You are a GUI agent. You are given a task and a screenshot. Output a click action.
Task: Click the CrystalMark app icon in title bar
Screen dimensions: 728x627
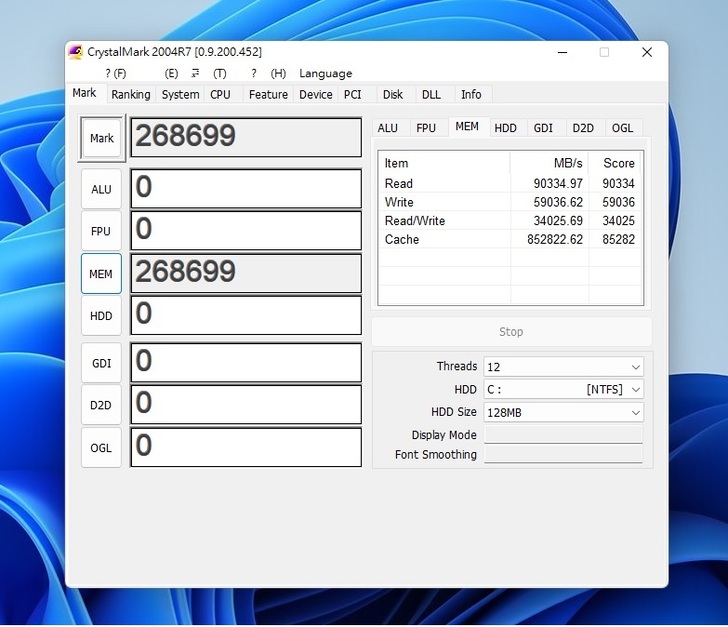click(x=76, y=52)
